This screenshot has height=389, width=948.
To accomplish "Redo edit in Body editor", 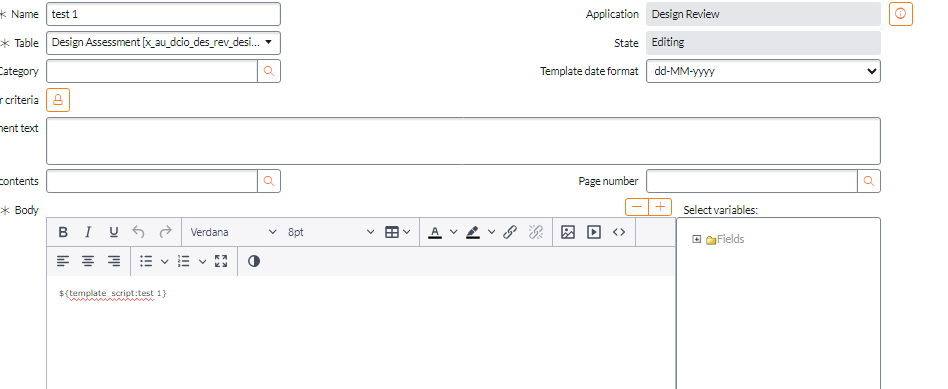I will pos(165,232).
